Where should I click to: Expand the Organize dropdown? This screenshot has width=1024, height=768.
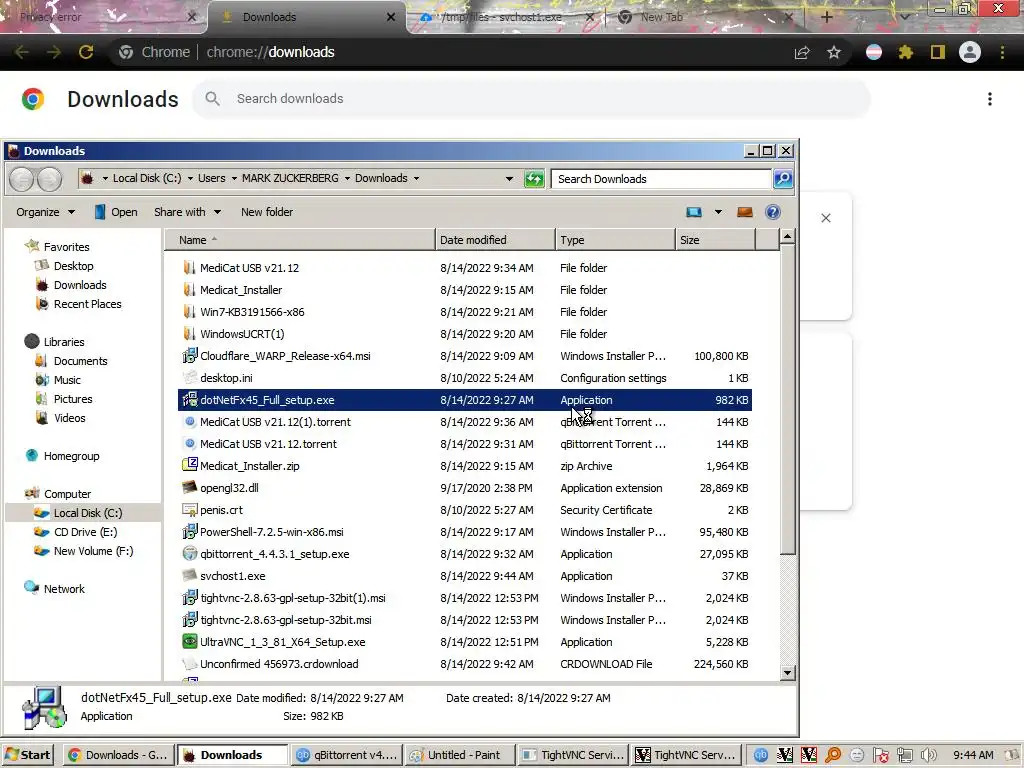[46, 212]
